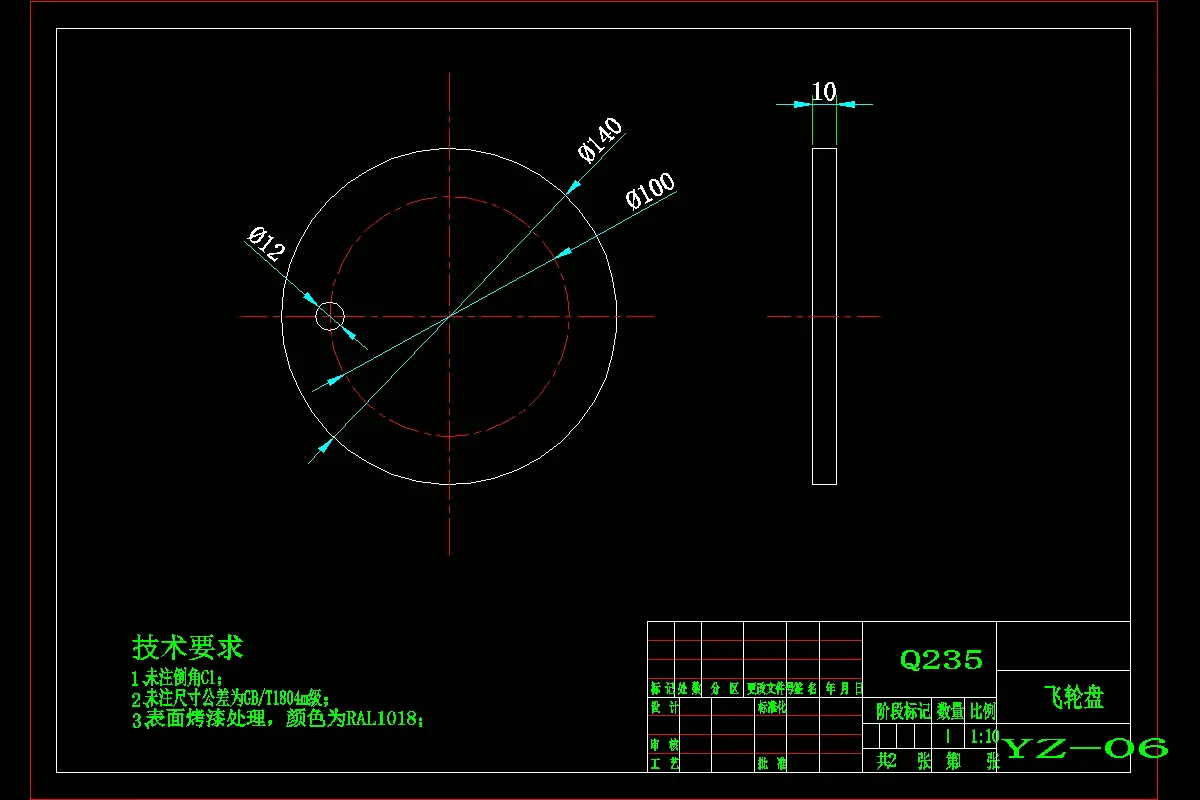
Task: Click the note line mentioning RAL1018
Action: [x=278, y=718]
